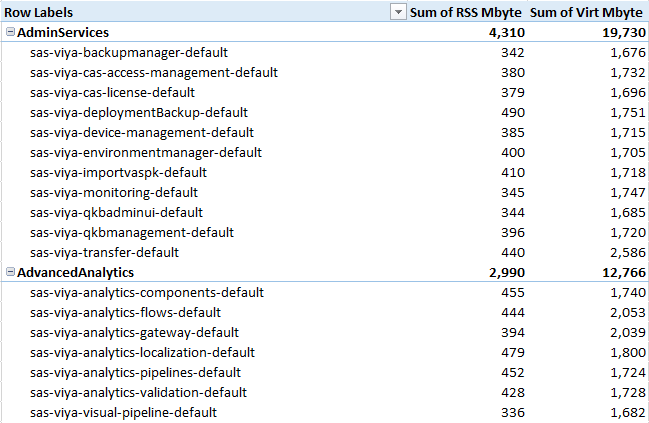Click sas-viya-deploymentBackup-default row label
This screenshot has height=423, width=649.
coord(139,113)
